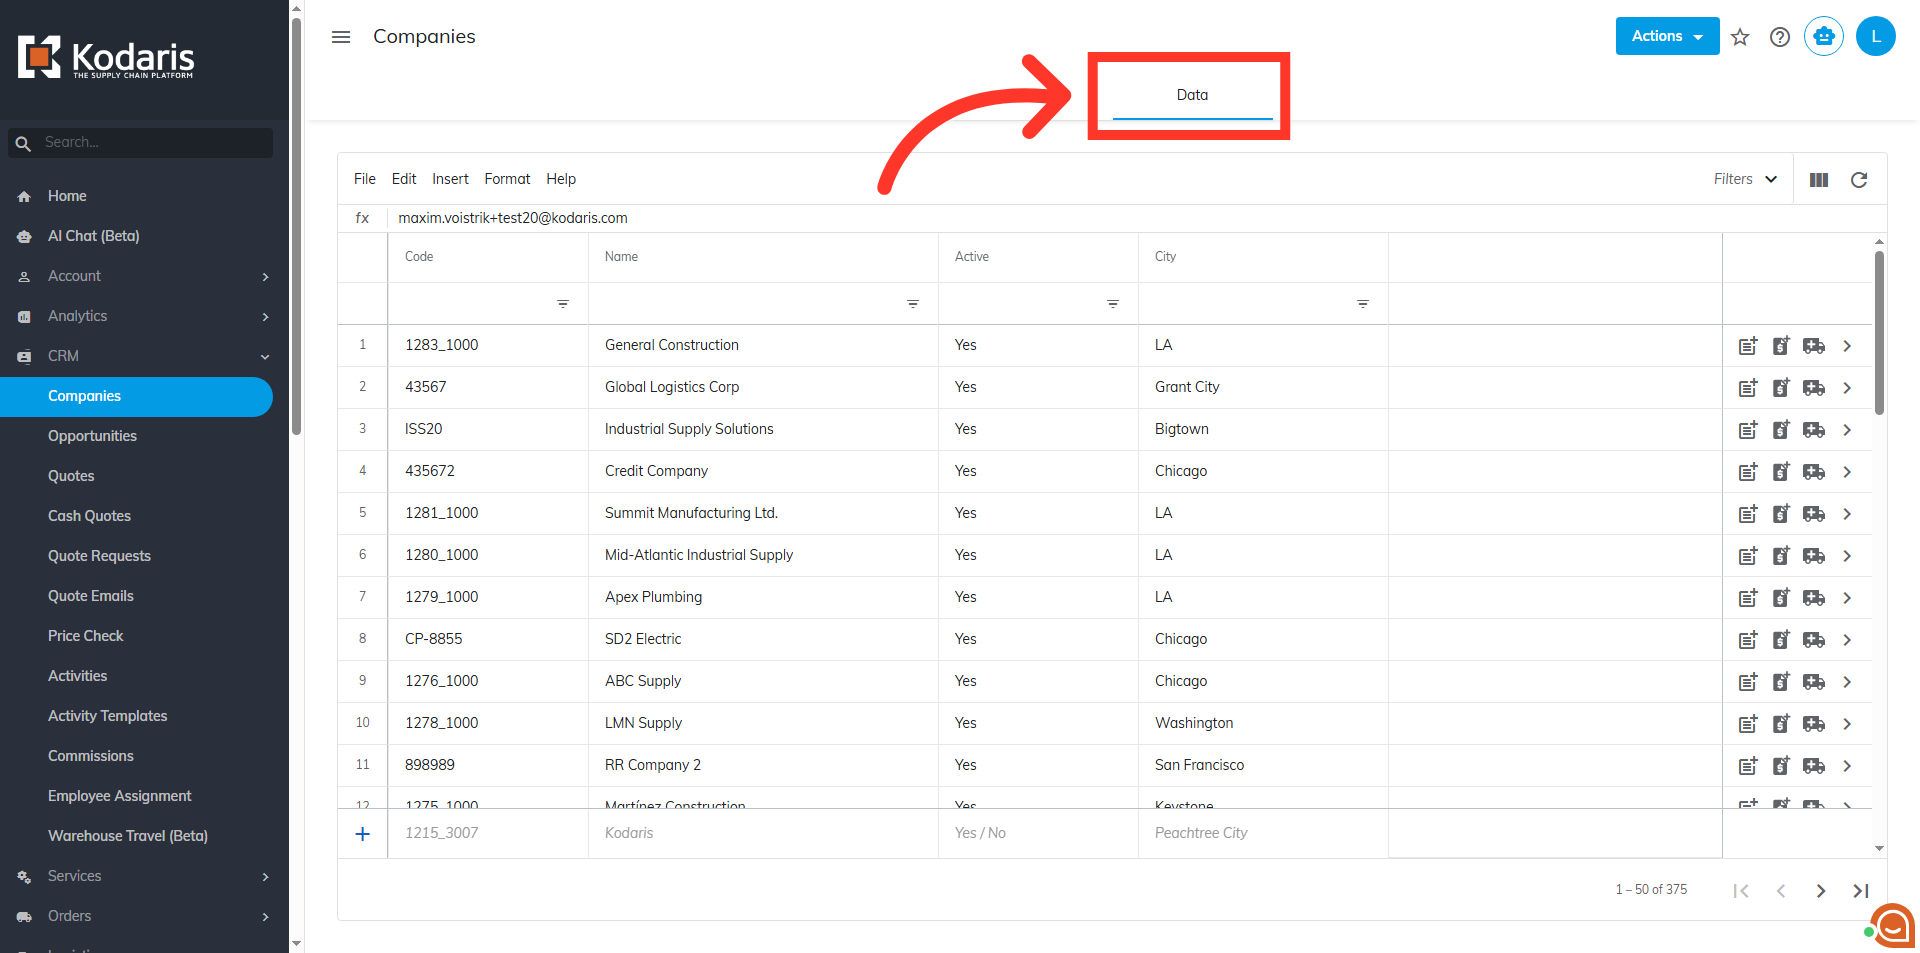Open details chevron for Global Logistics Corp
The width and height of the screenshot is (1920, 953).
(1847, 388)
